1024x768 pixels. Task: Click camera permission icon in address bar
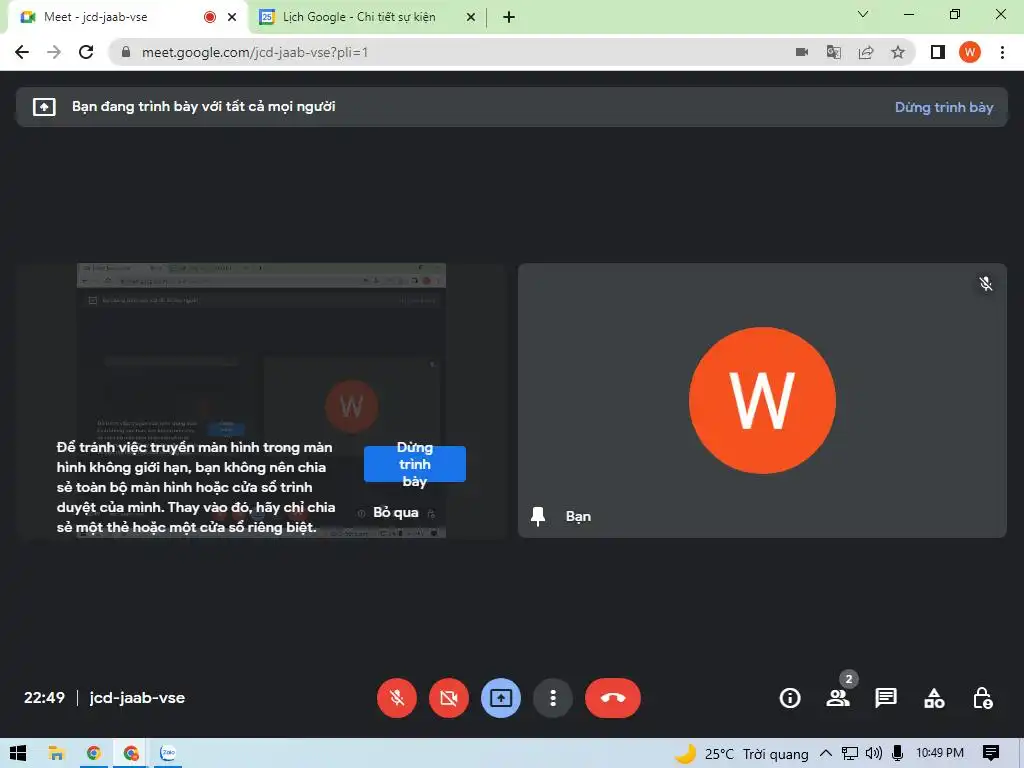[x=802, y=52]
